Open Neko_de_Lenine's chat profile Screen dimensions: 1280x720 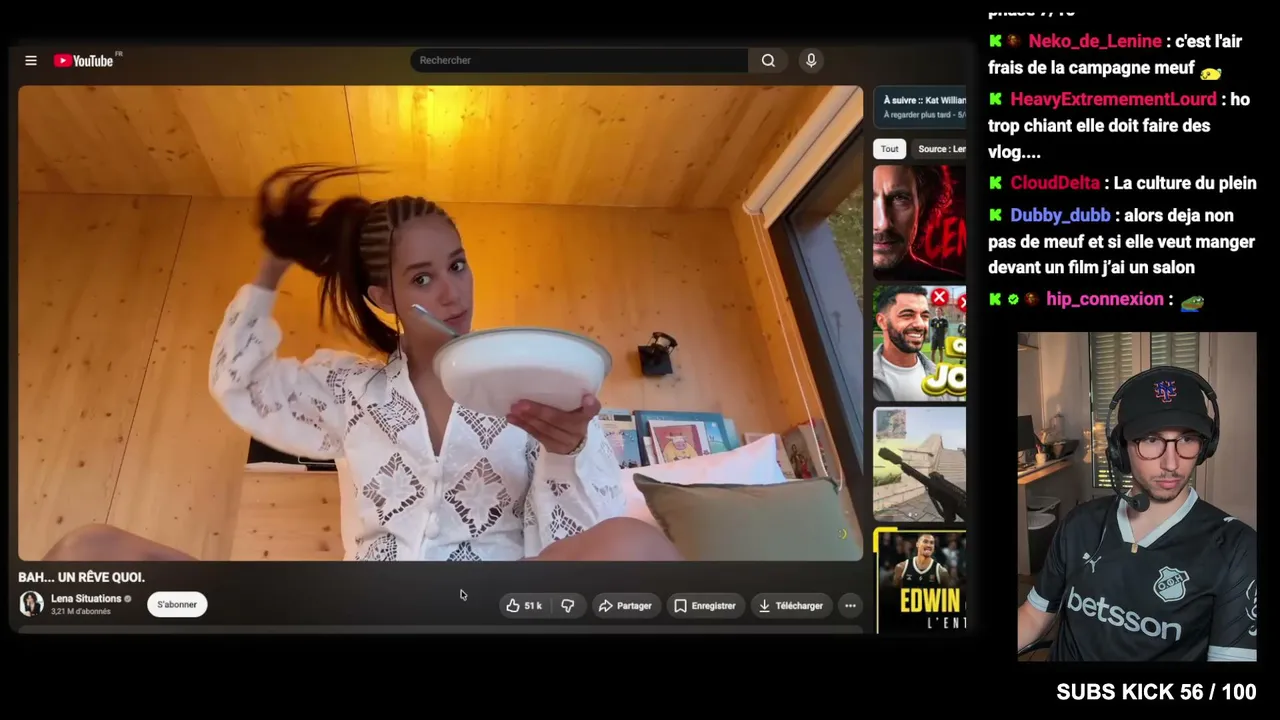pyautogui.click(x=1095, y=41)
